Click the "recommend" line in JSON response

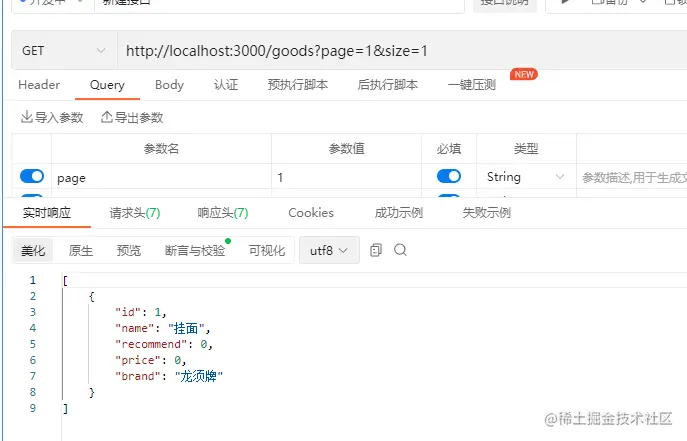pos(164,344)
